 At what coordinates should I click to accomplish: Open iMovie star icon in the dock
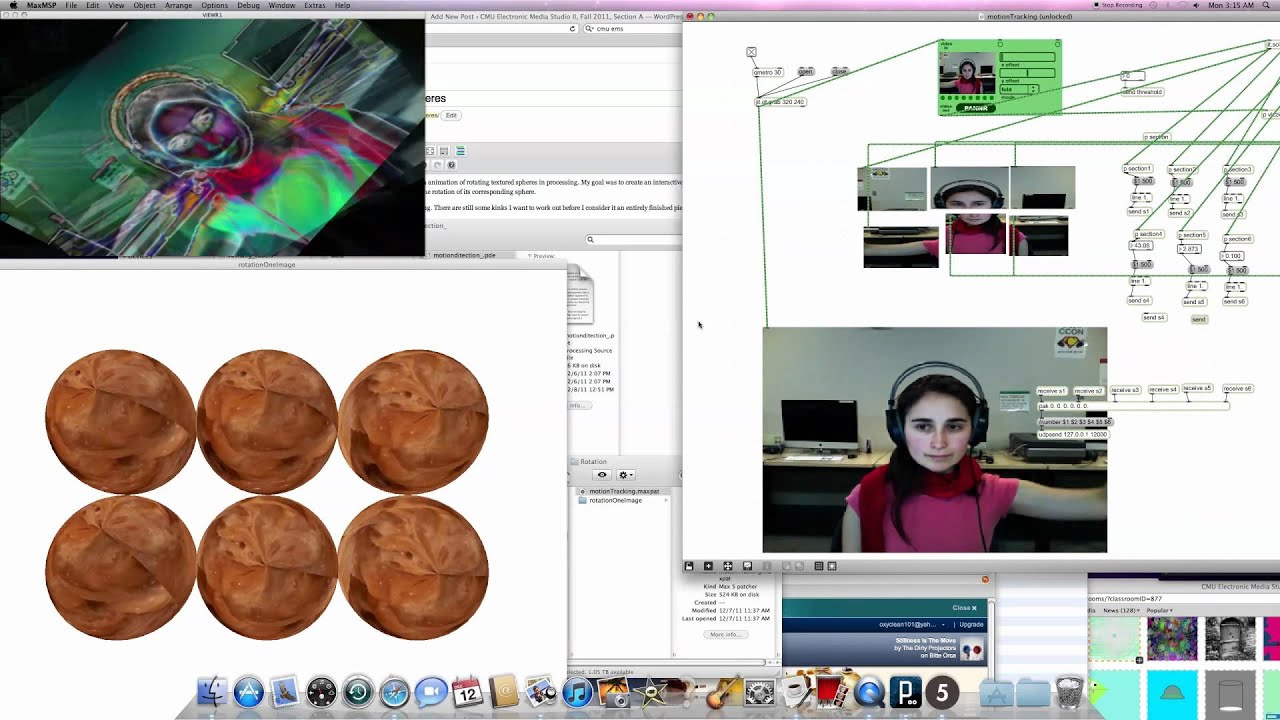[651, 692]
